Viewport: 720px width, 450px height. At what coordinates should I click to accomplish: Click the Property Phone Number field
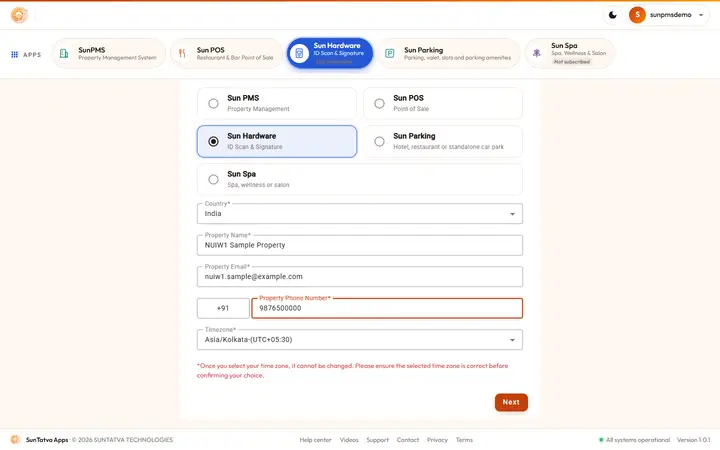[387, 308]
